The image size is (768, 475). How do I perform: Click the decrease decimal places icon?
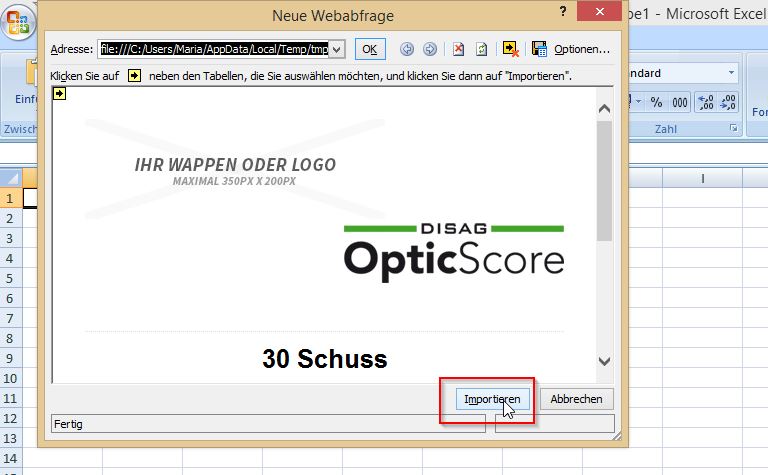[x=730, y=102]
